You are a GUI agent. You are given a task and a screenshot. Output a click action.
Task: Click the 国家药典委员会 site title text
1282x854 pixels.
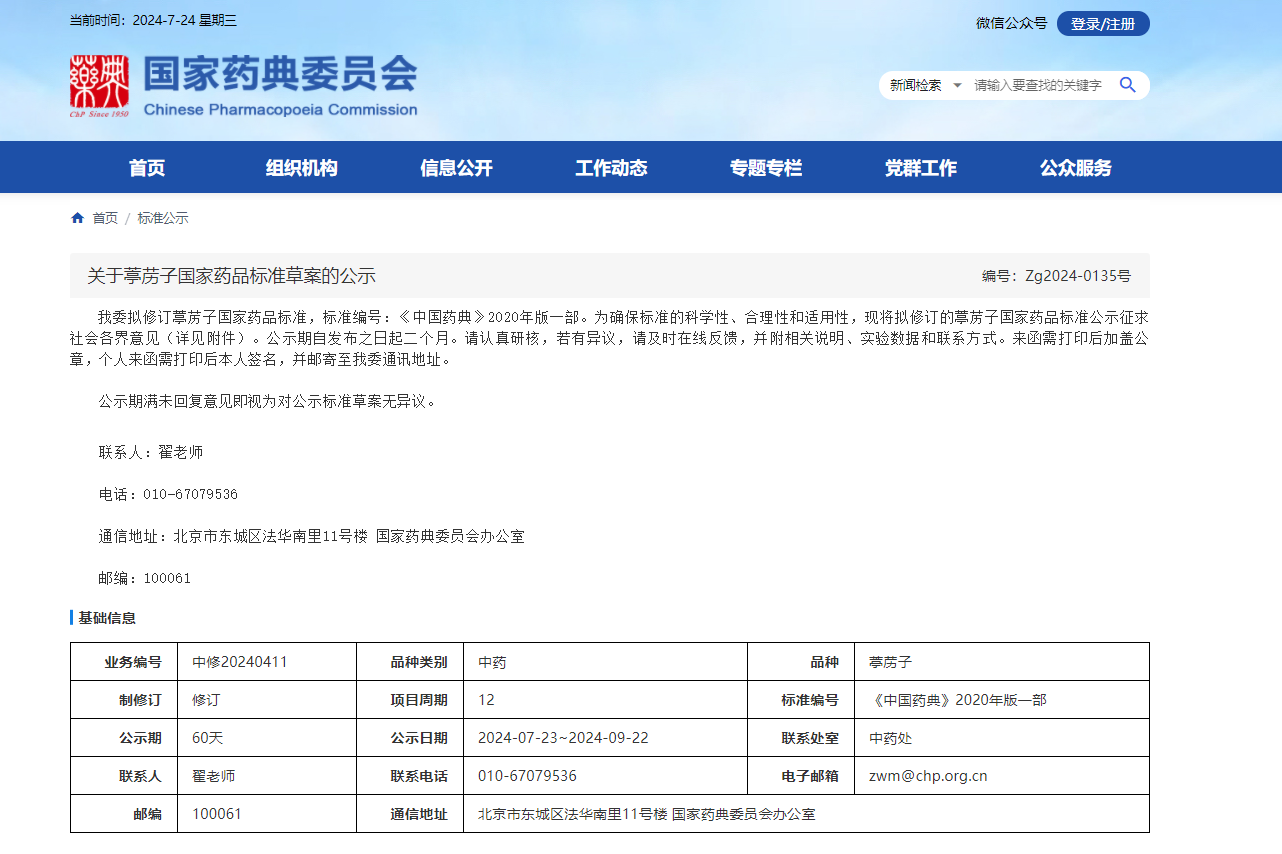tap(280, 74)
